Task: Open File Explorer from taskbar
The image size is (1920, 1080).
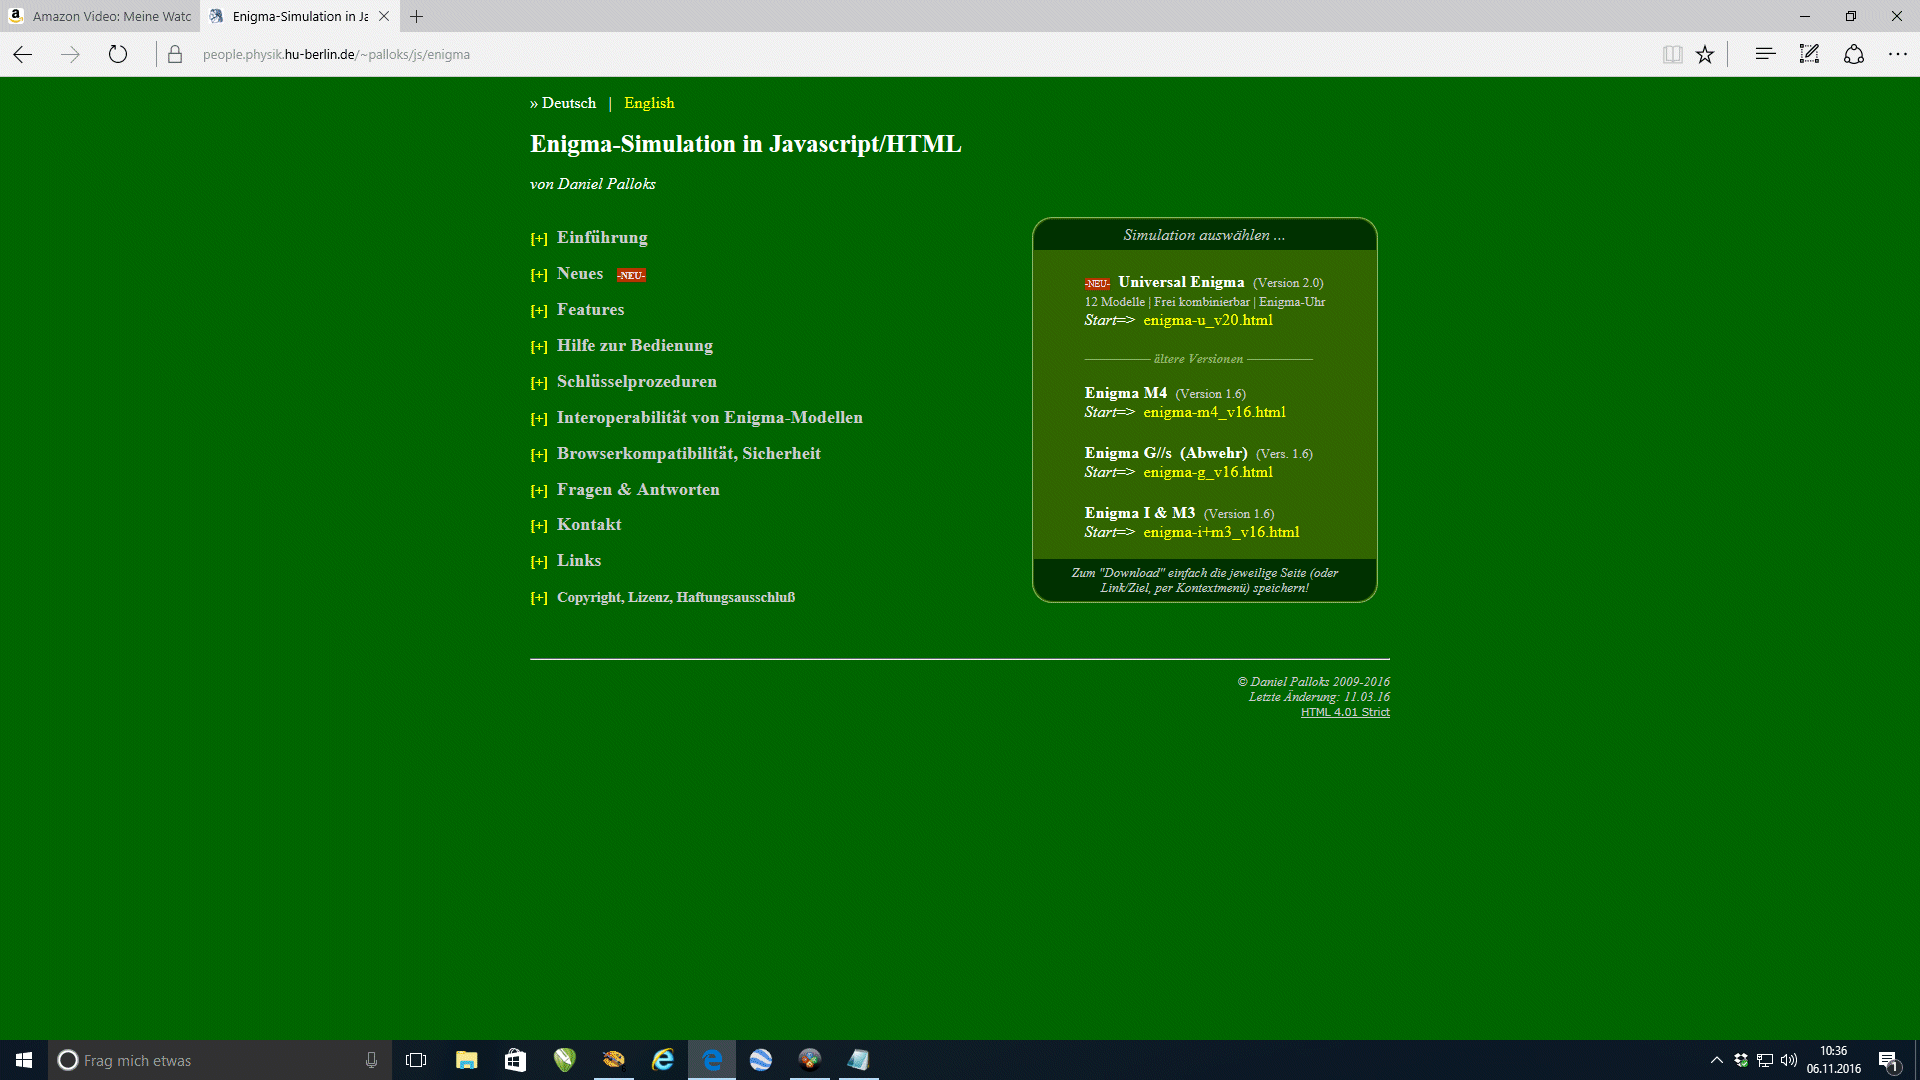Action: pyautogui.click(x=466, y=1060)
